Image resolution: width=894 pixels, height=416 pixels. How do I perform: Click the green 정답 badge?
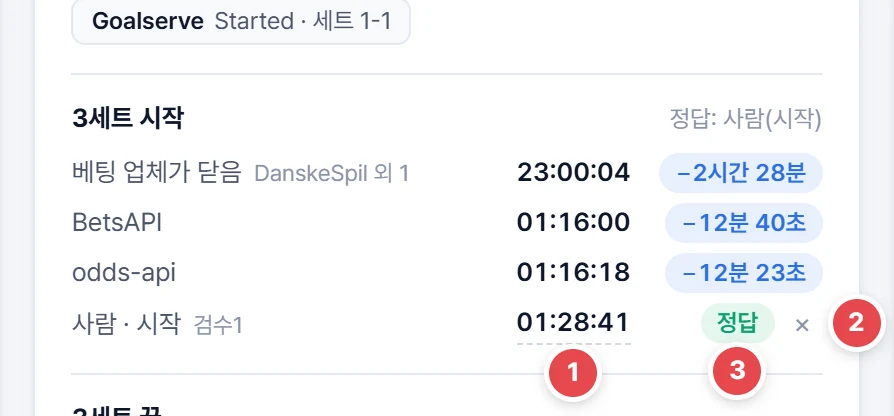point(737,324)
